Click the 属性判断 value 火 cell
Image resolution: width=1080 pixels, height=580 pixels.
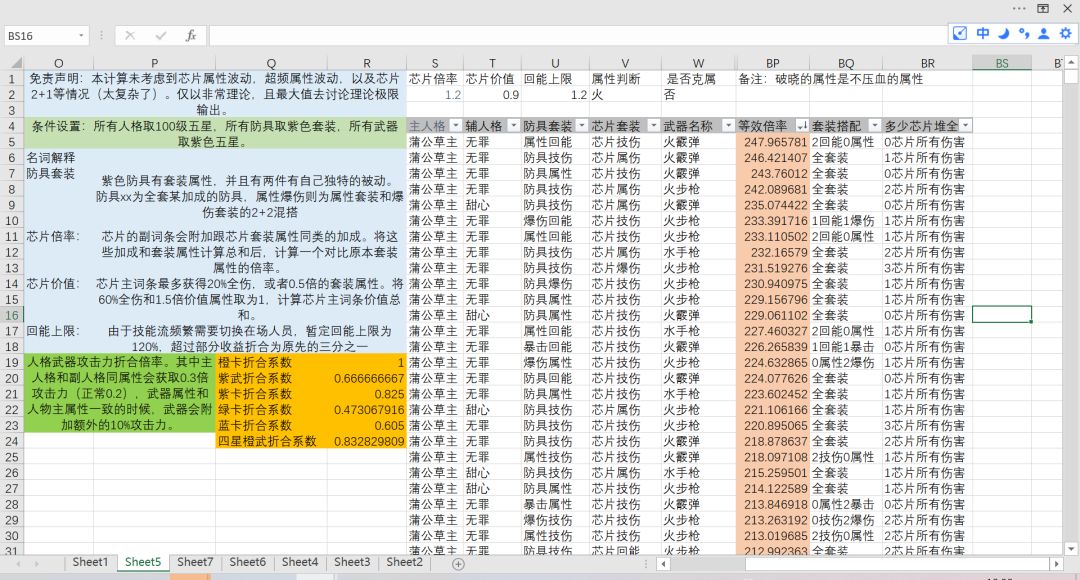[625, 94]
